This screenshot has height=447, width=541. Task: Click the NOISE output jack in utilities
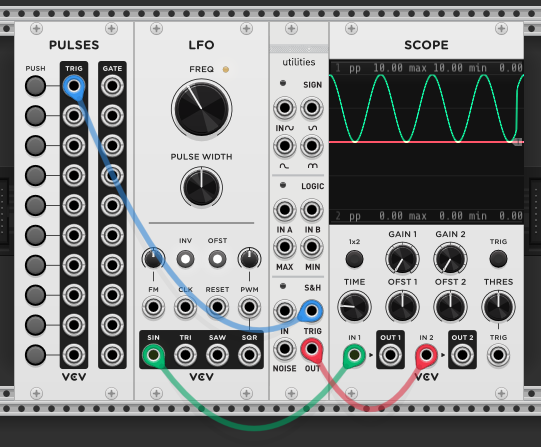click(x=285, y=349)
